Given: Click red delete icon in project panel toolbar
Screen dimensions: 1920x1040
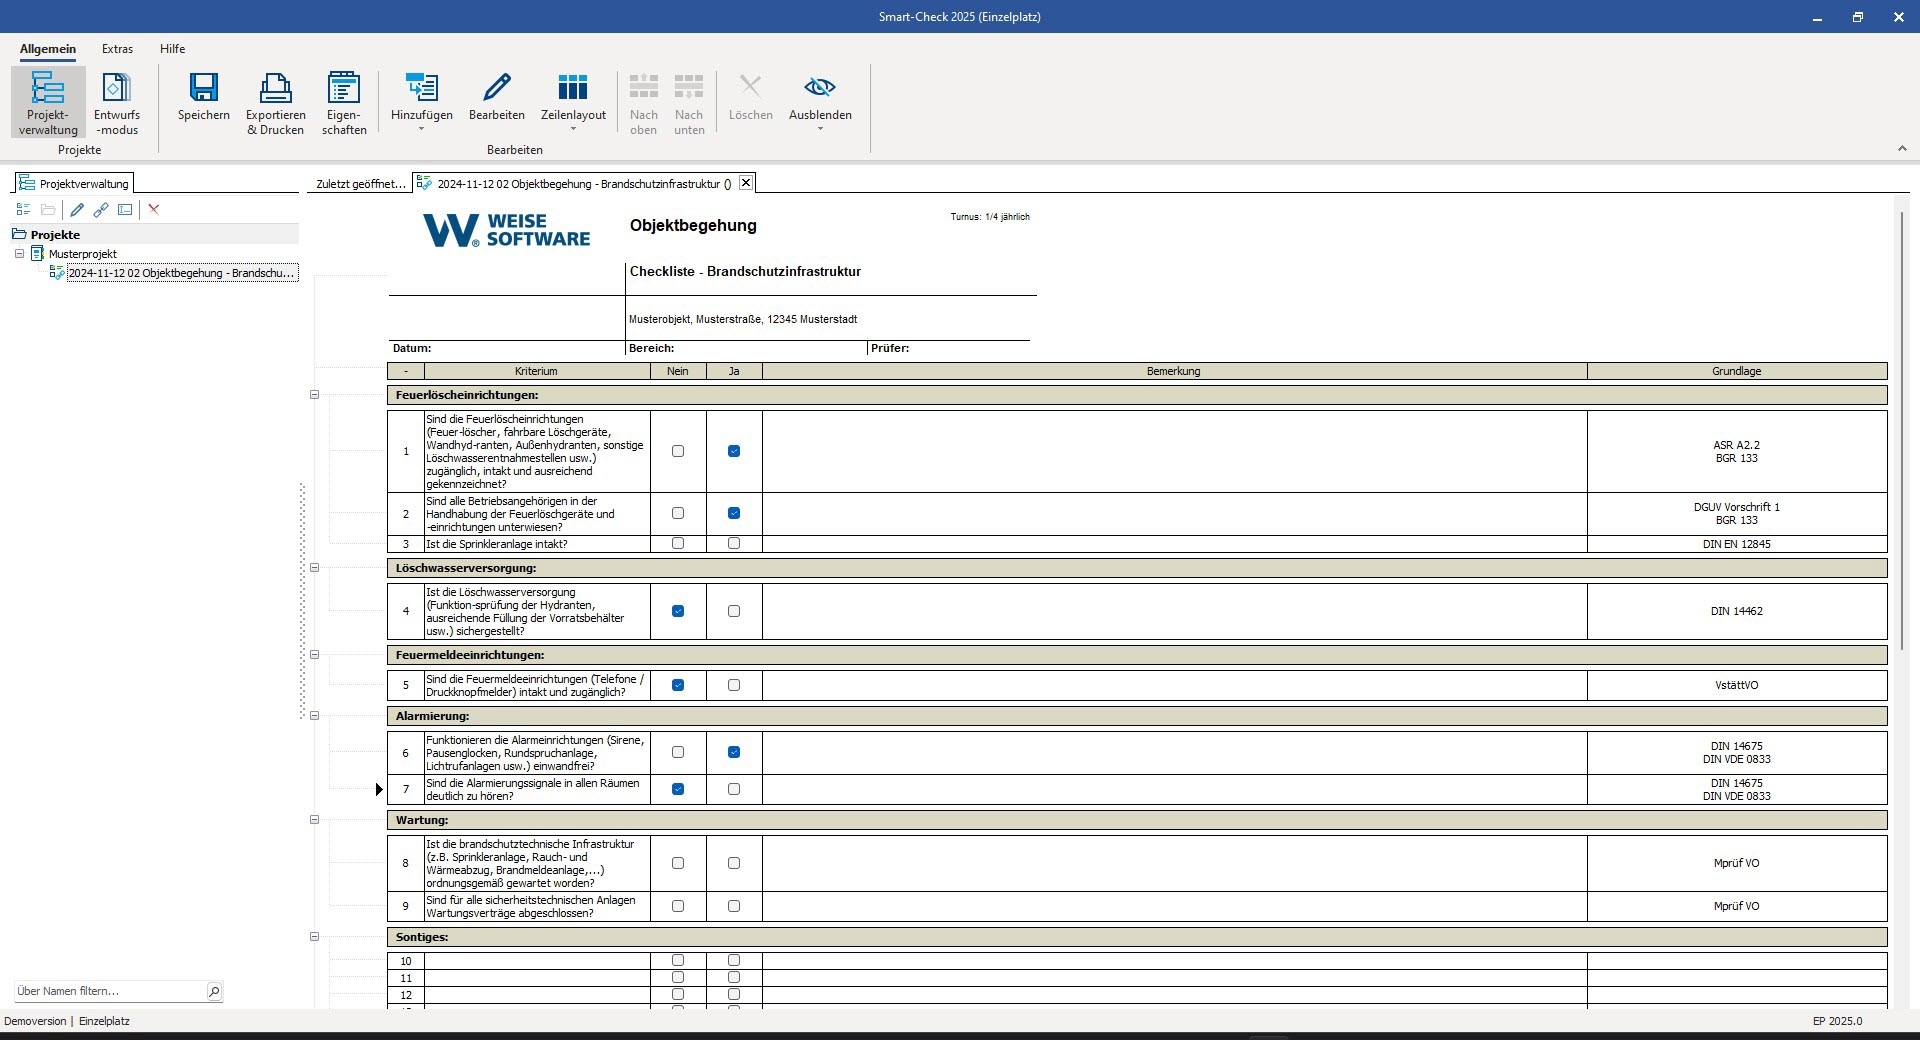Looking at the screenshot, I should 154,210.
